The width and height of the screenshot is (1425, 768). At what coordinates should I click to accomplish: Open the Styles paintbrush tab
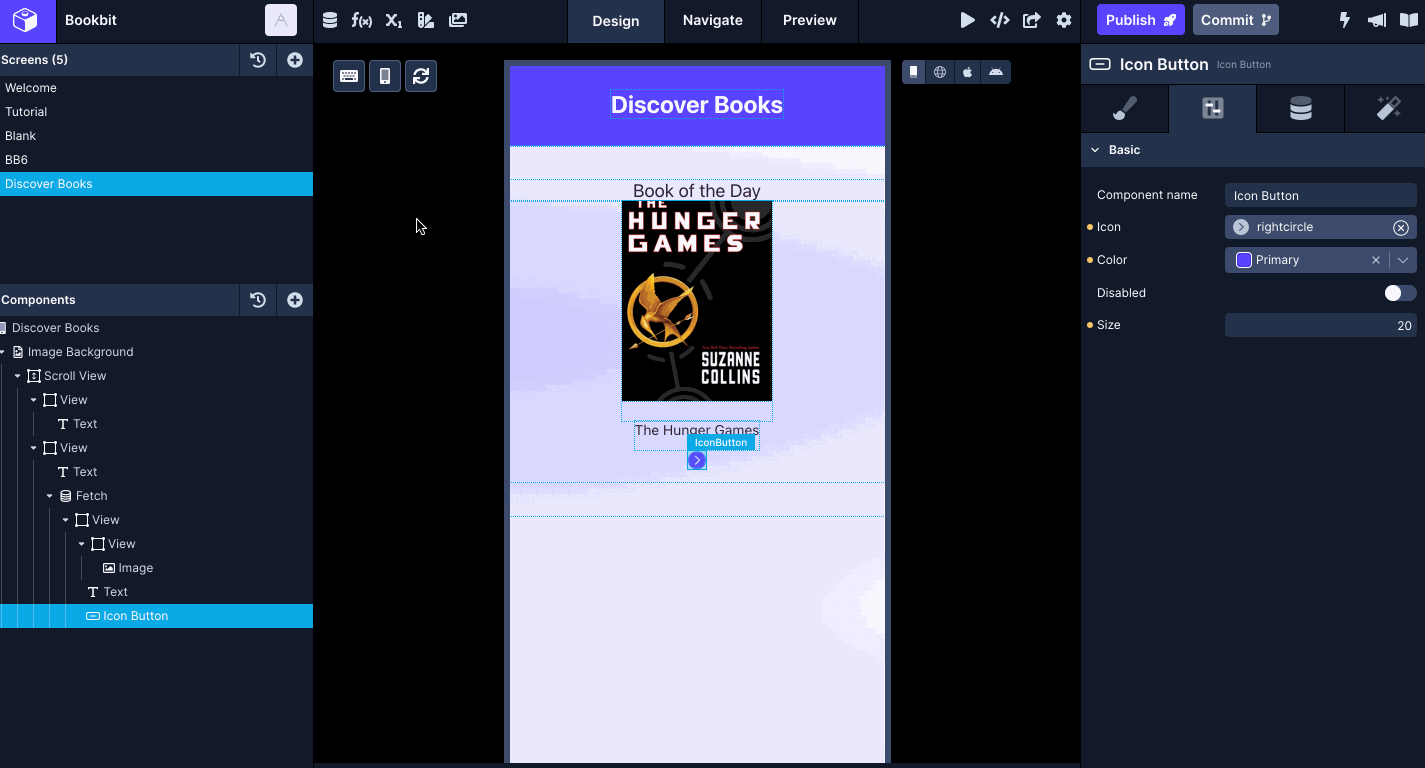[1125, 109]
